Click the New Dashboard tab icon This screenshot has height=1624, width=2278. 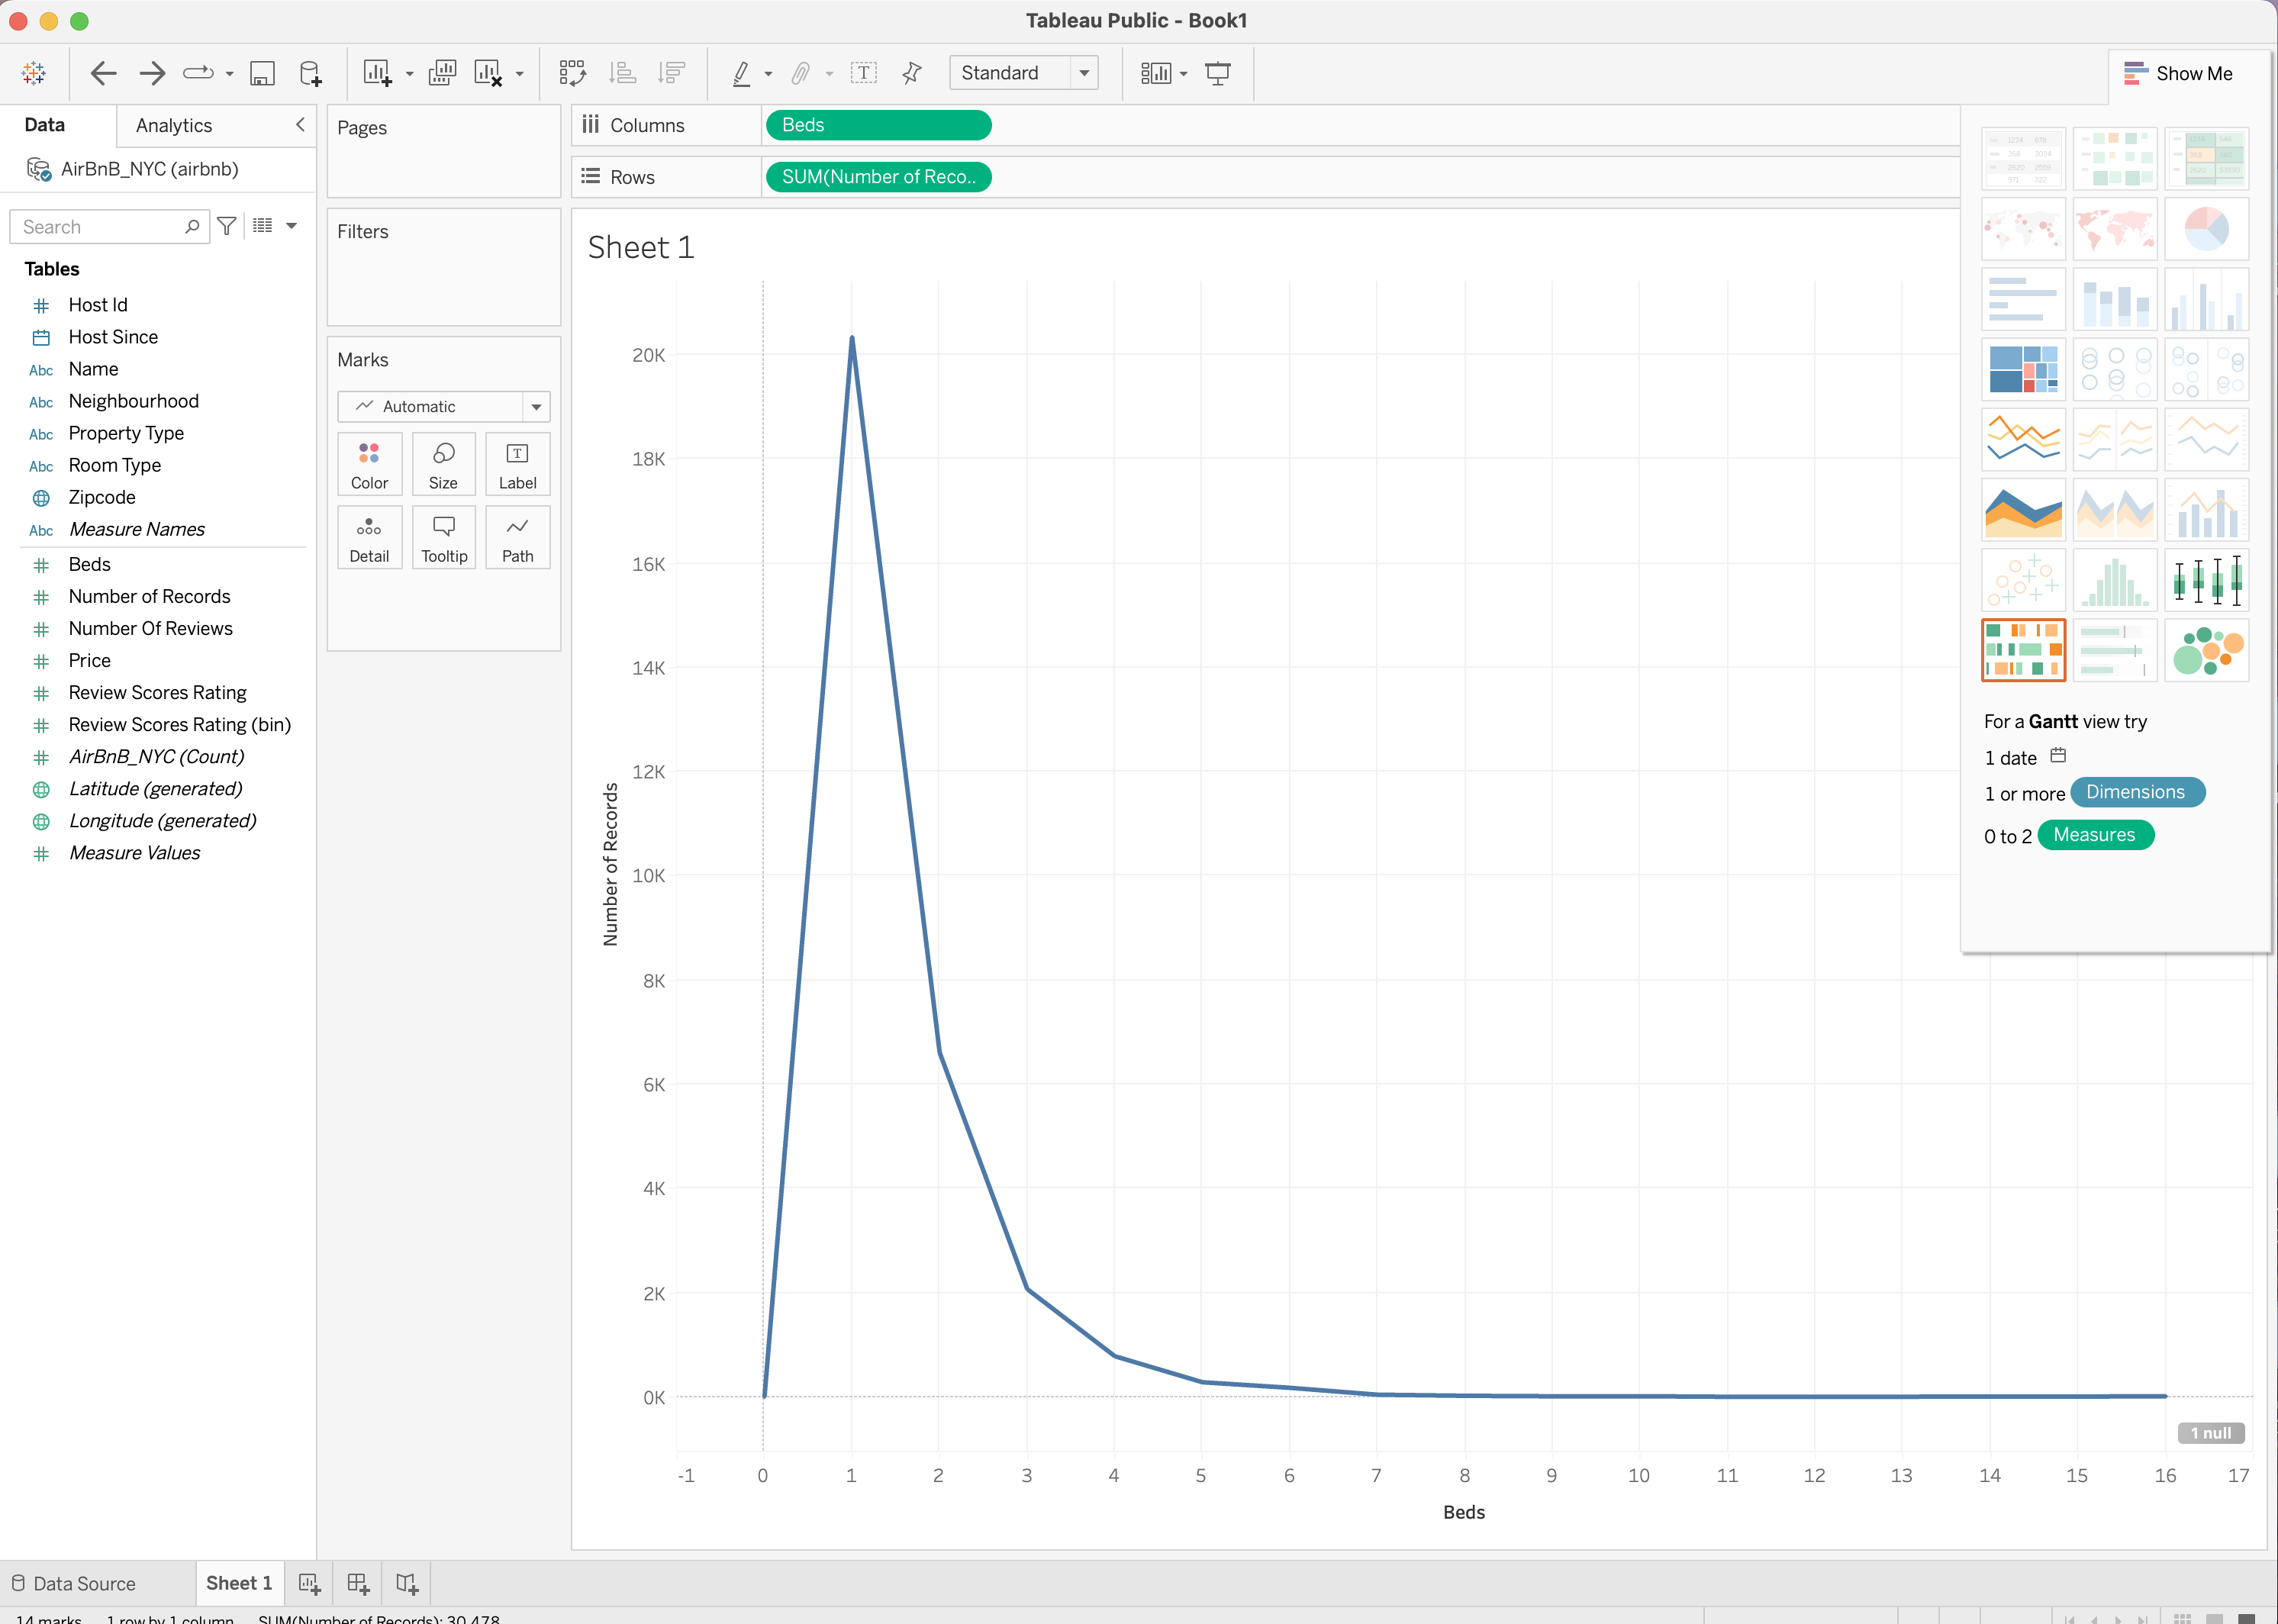(x=358, y=1583)
